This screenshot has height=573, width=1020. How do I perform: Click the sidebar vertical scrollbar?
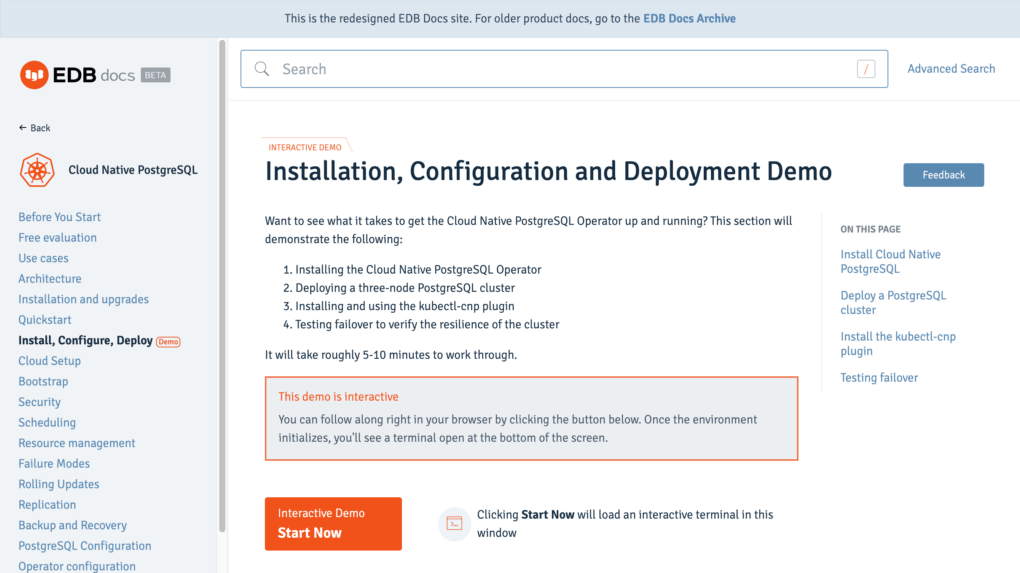click(x=222, y=286)
